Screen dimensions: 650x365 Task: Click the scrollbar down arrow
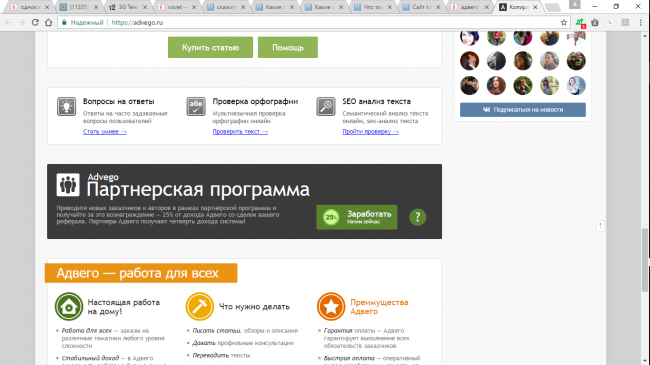coord(644,361)
